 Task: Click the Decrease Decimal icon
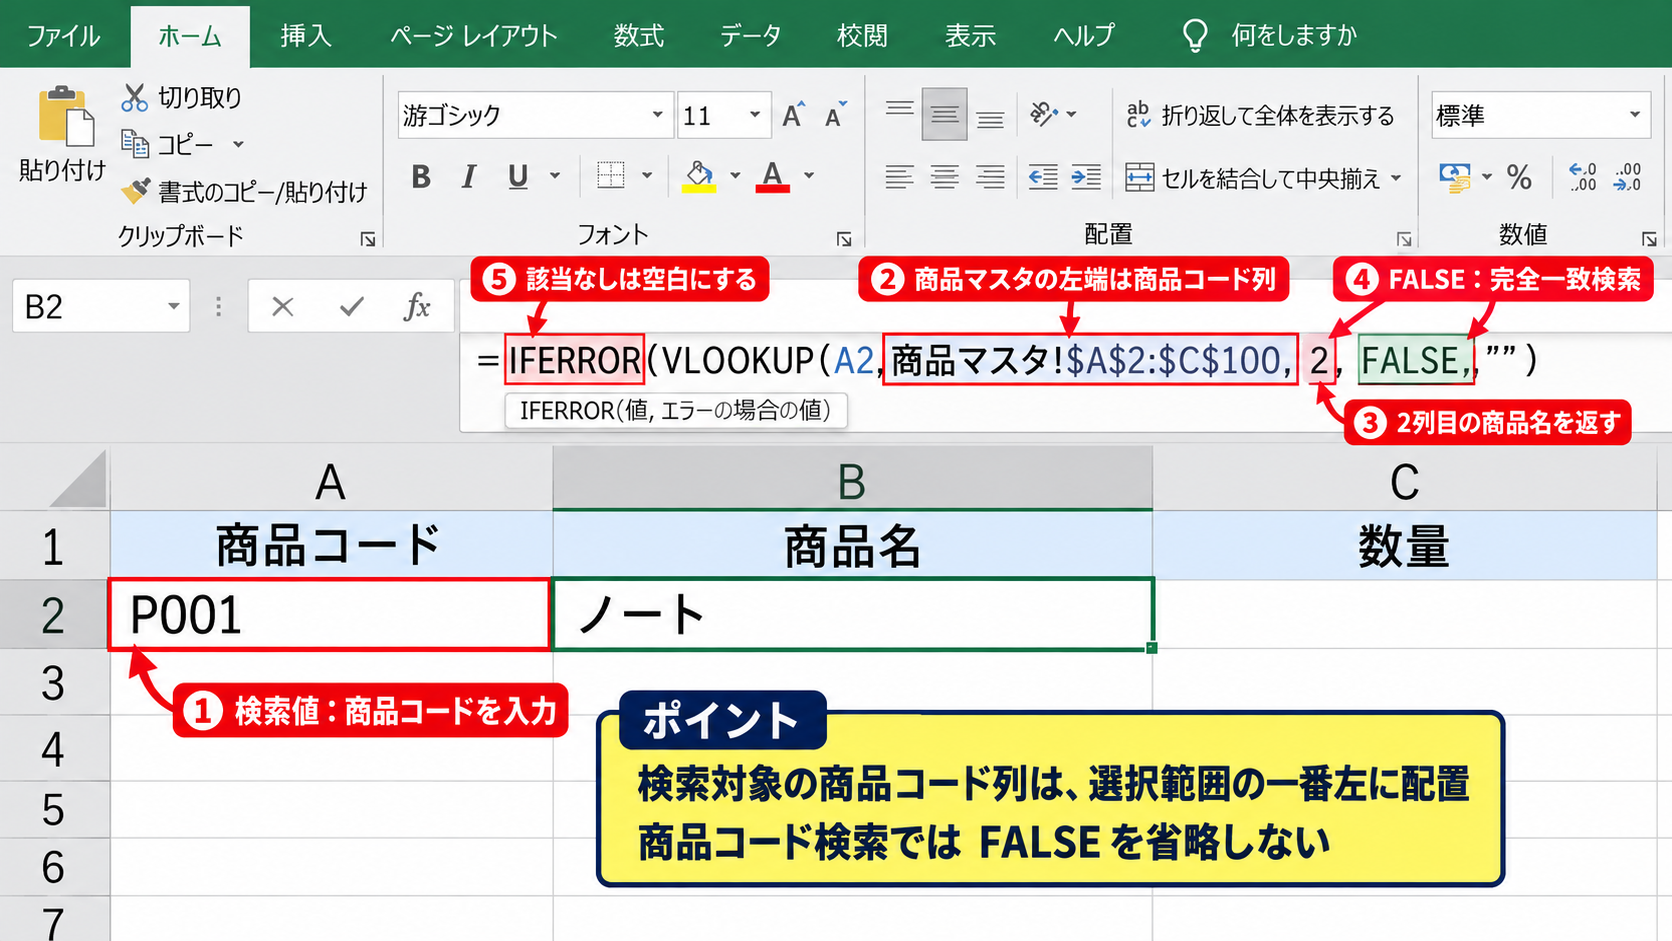[x=1627, y=177]
